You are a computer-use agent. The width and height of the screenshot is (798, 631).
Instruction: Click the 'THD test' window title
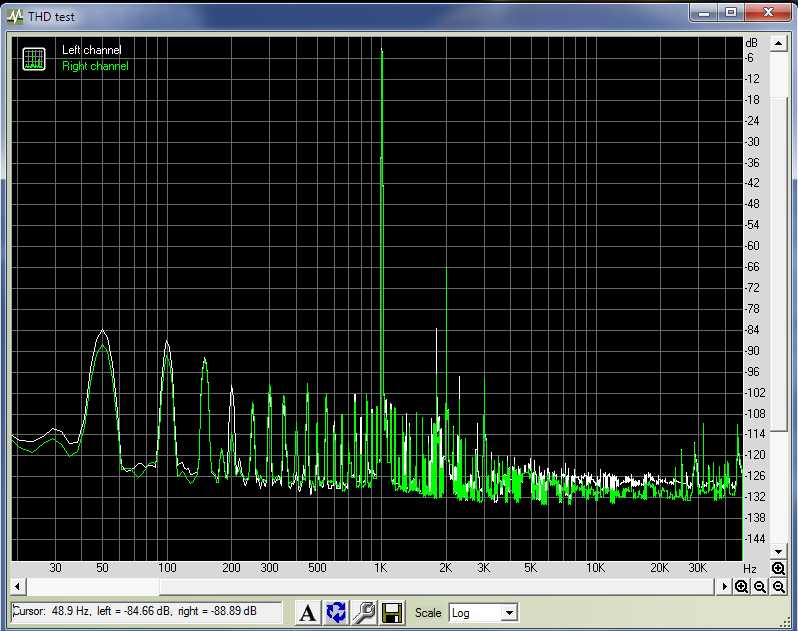click(x=51, y=17)
